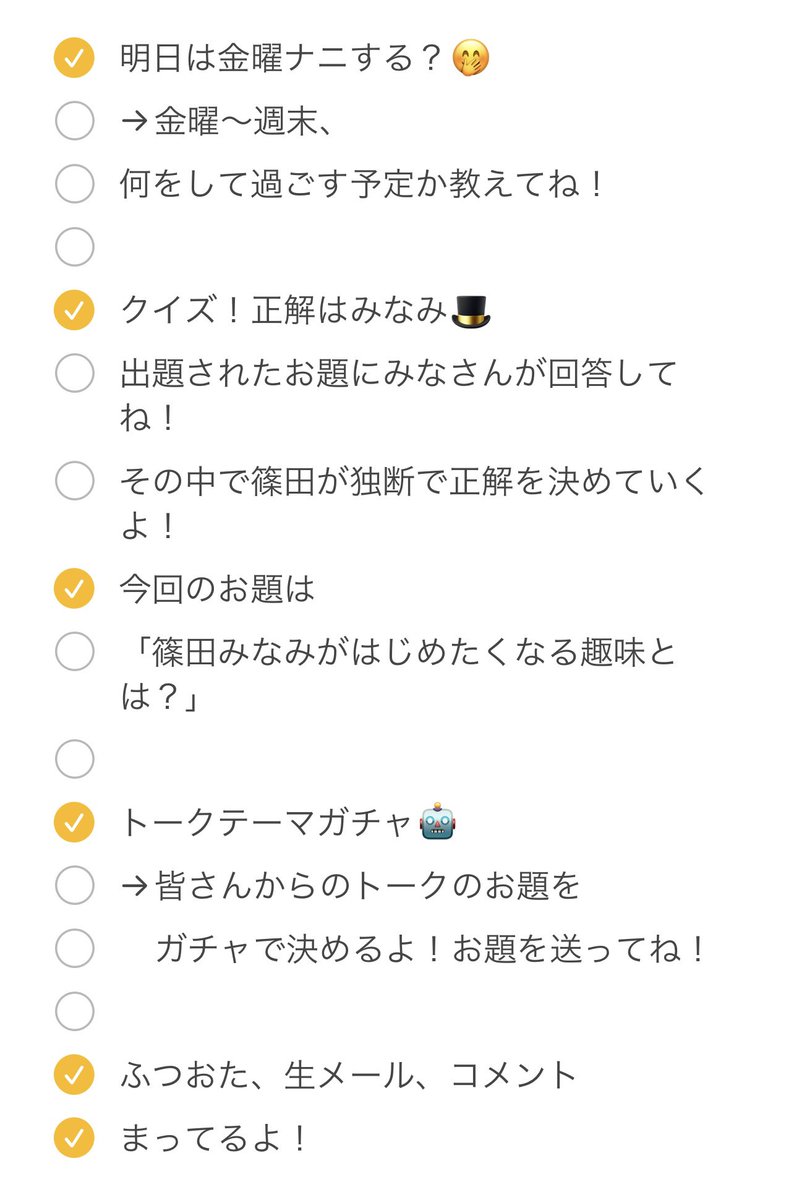Check the 何をして過ごす予定か教えてね！ checkbox
The width and height of the screenshot is (794, 1200).
tap(73, 184)
